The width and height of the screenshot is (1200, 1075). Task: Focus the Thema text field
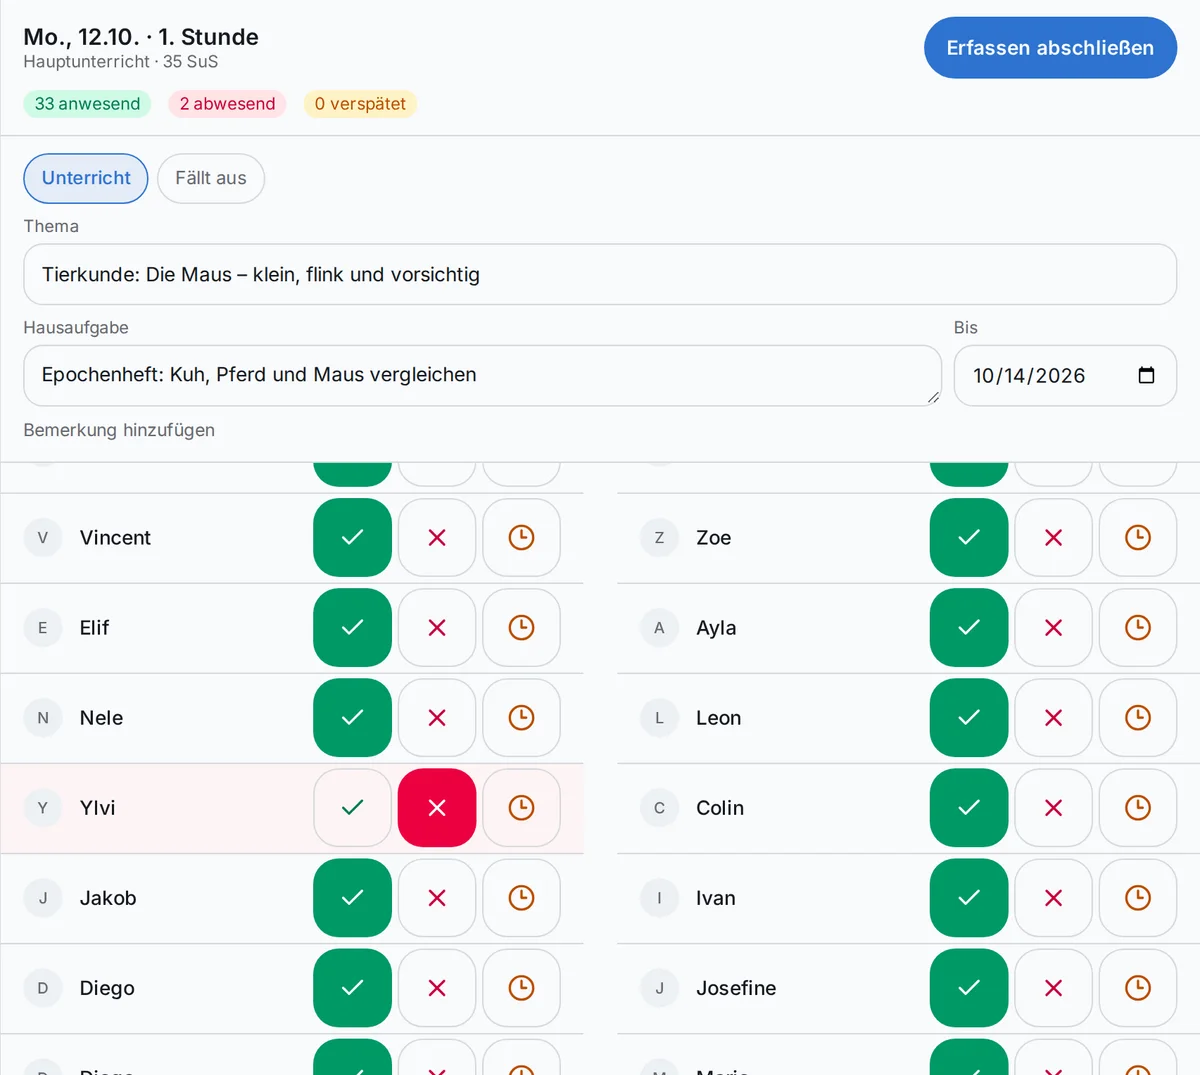tap(600, 275)
